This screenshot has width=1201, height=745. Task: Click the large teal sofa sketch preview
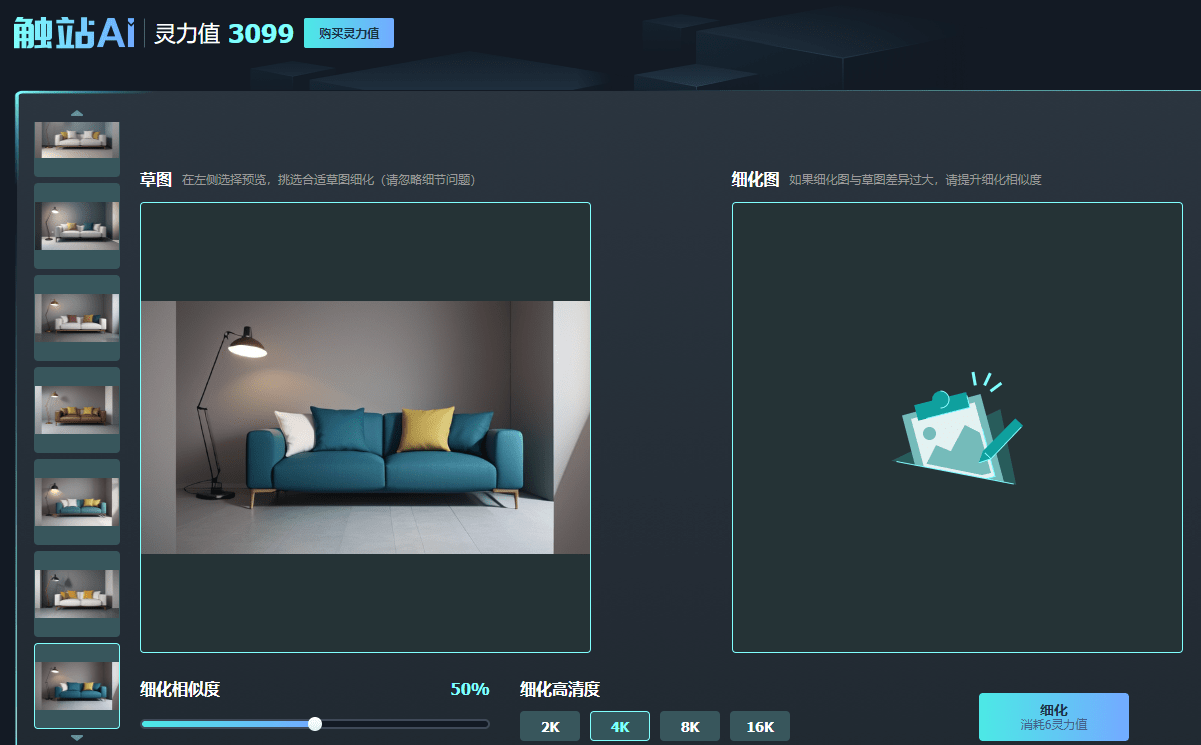click(366, 427)
